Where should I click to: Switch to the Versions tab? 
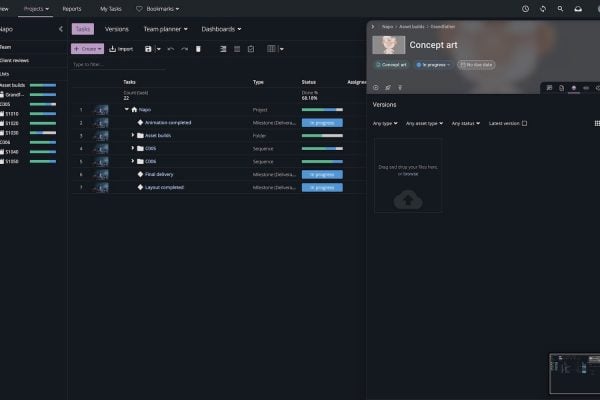(x=117, y=29)
